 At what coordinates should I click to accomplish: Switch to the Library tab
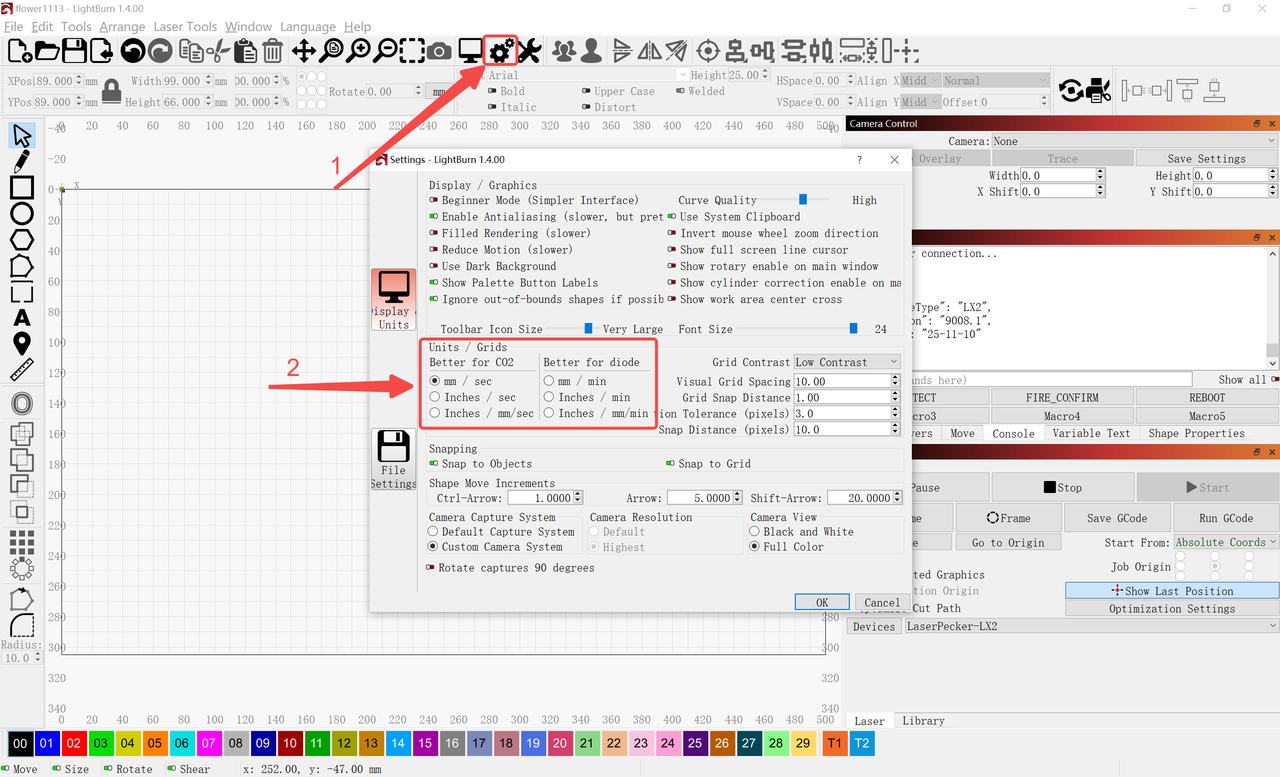(923, 720)
